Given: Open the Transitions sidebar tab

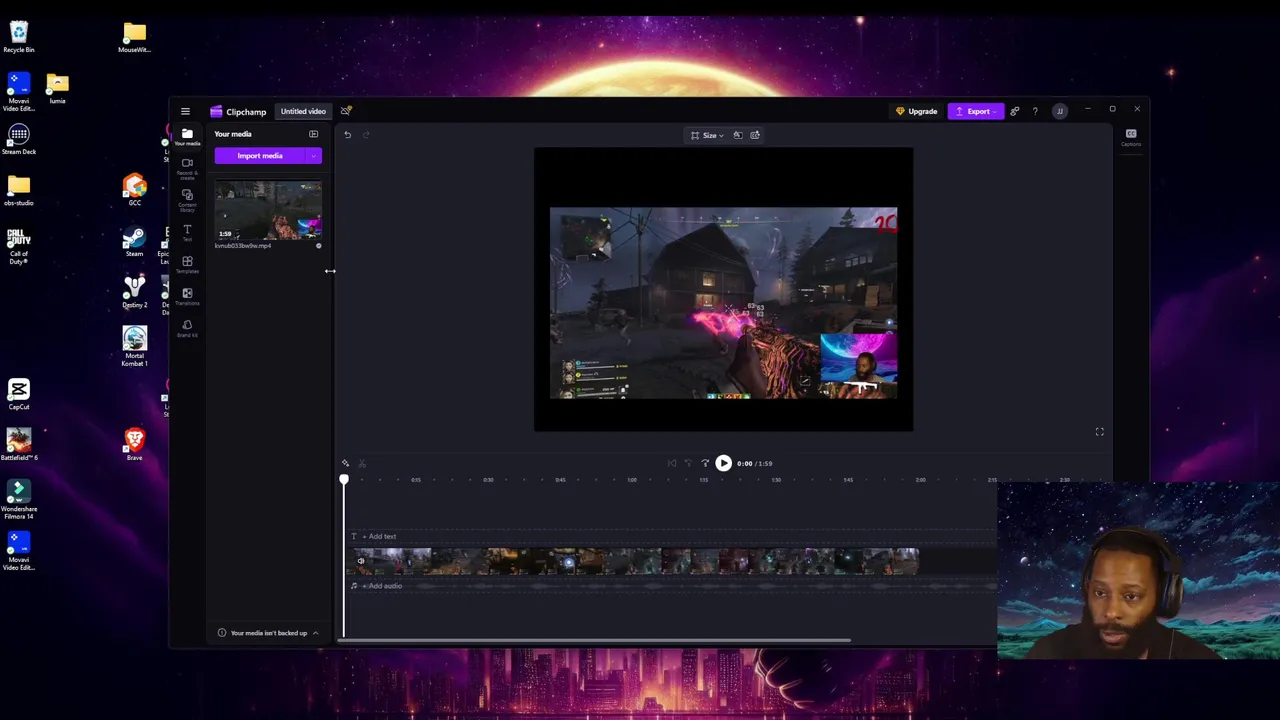Looking at the screenshot, I should point(187,296).
